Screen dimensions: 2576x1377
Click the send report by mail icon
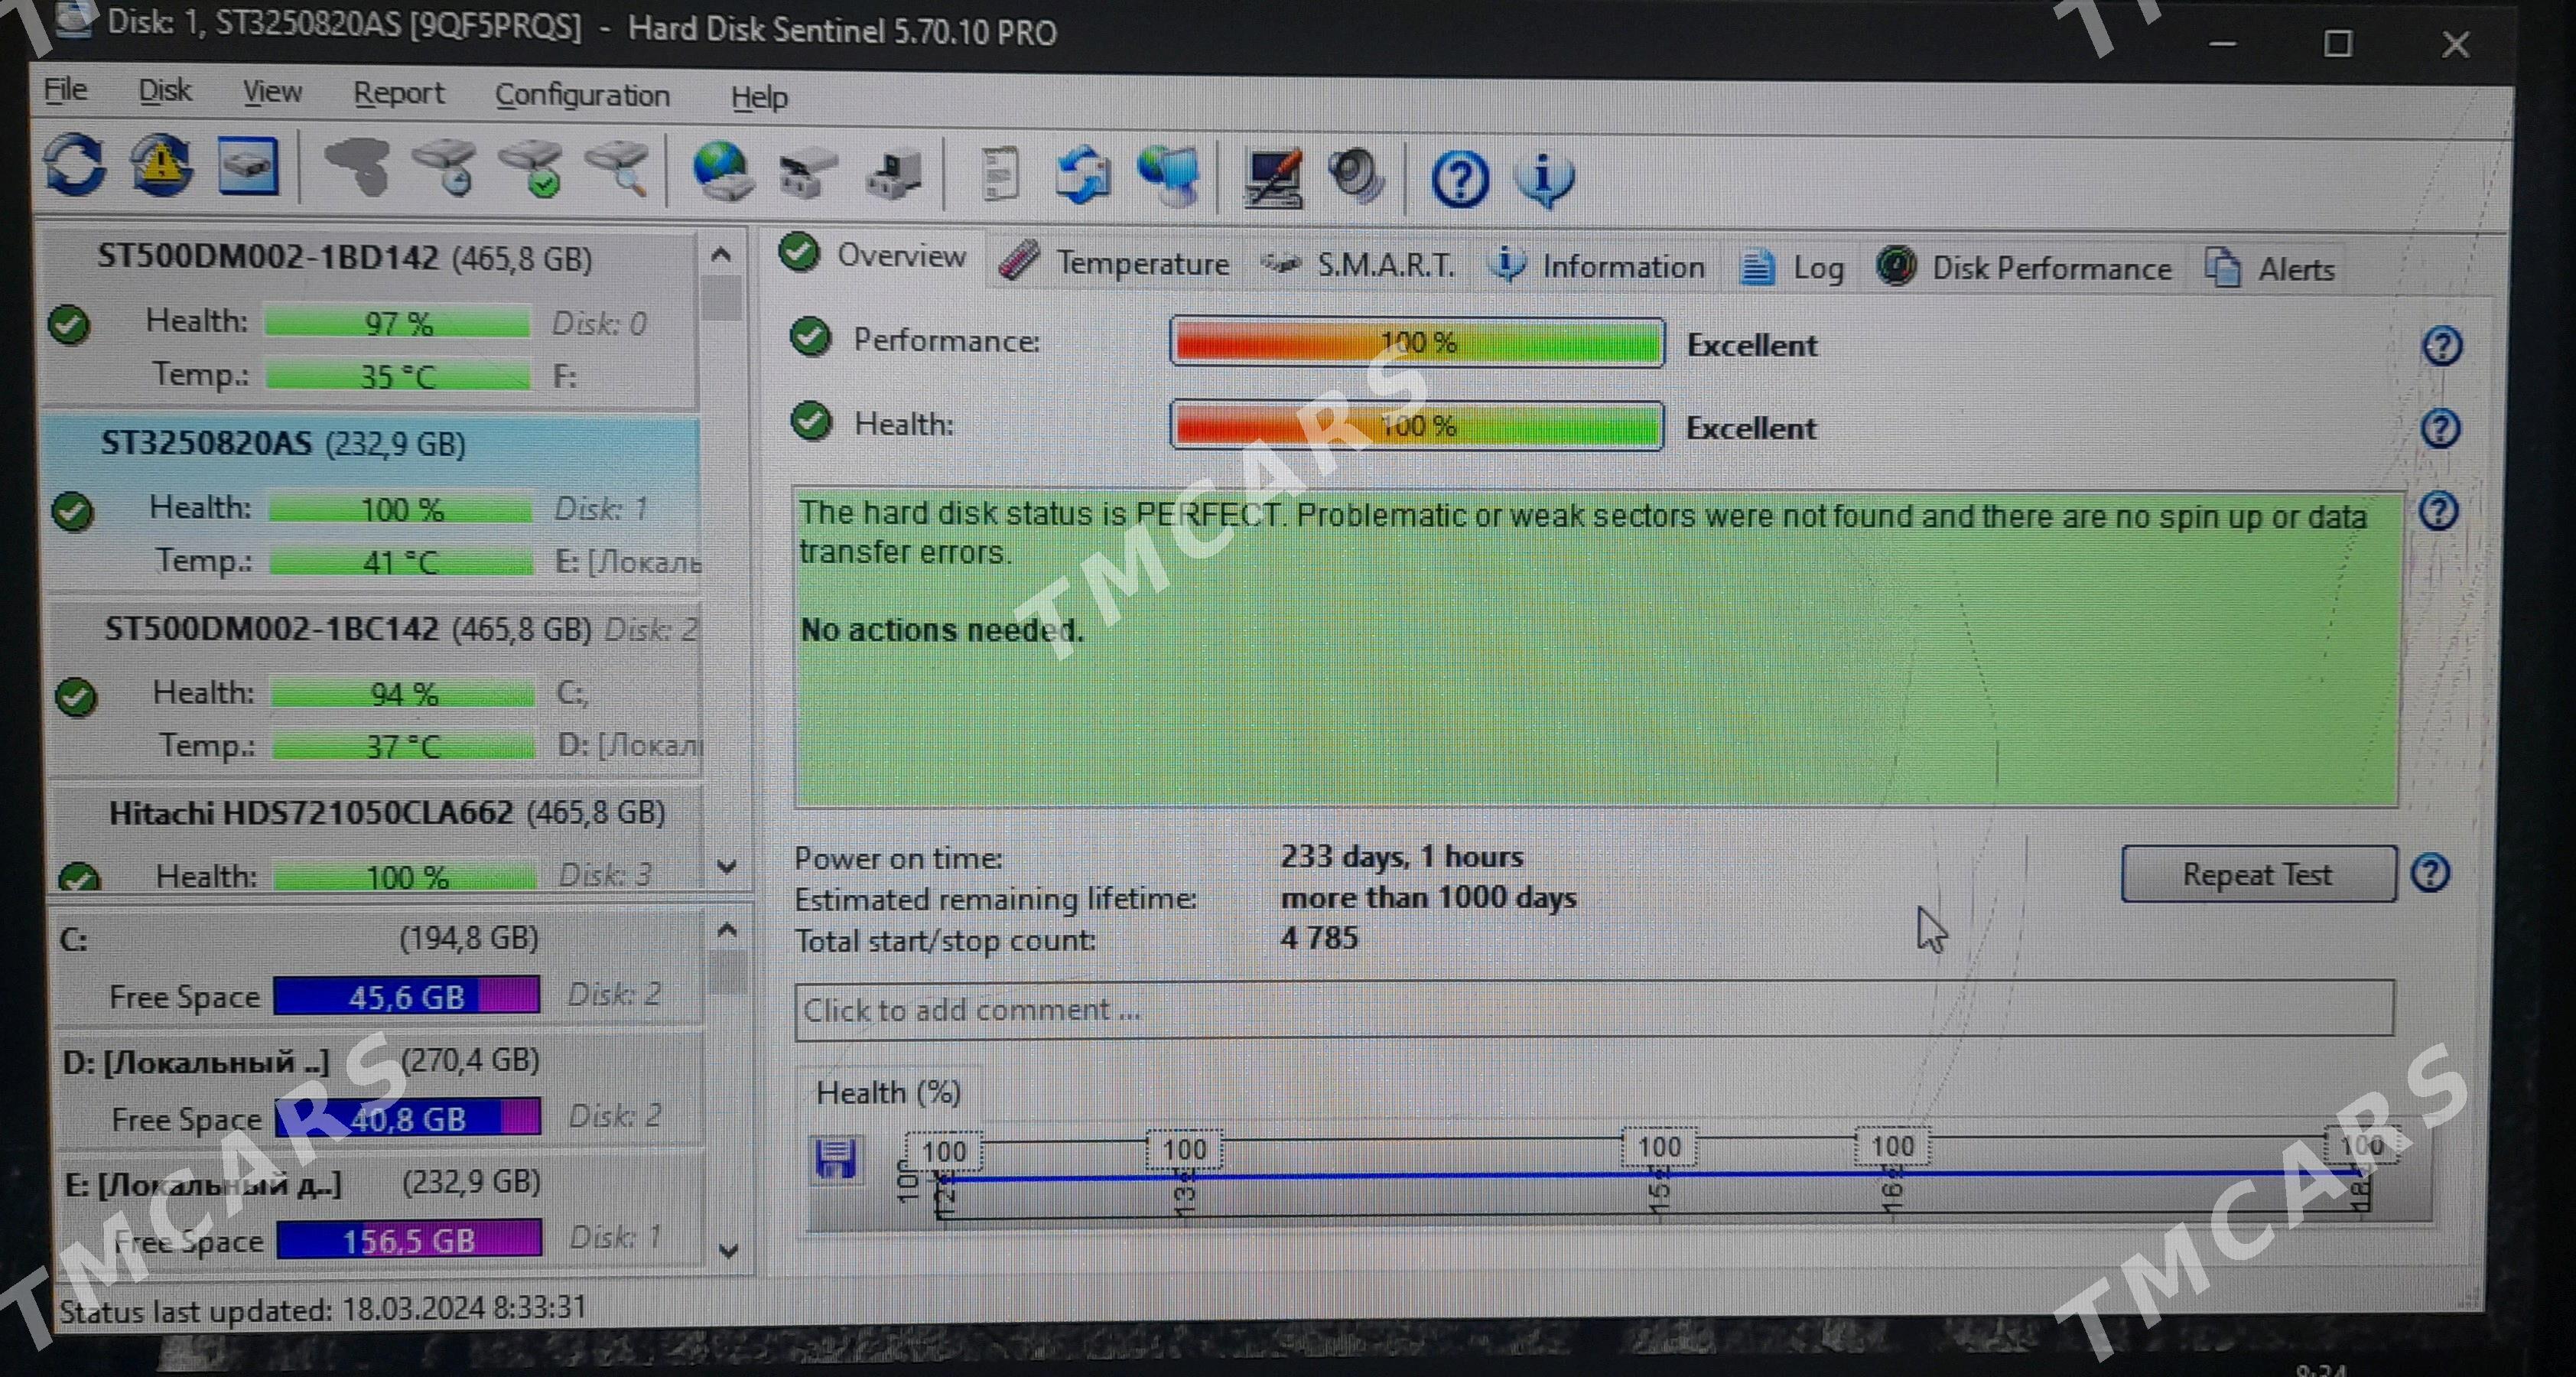(1083, 177)
